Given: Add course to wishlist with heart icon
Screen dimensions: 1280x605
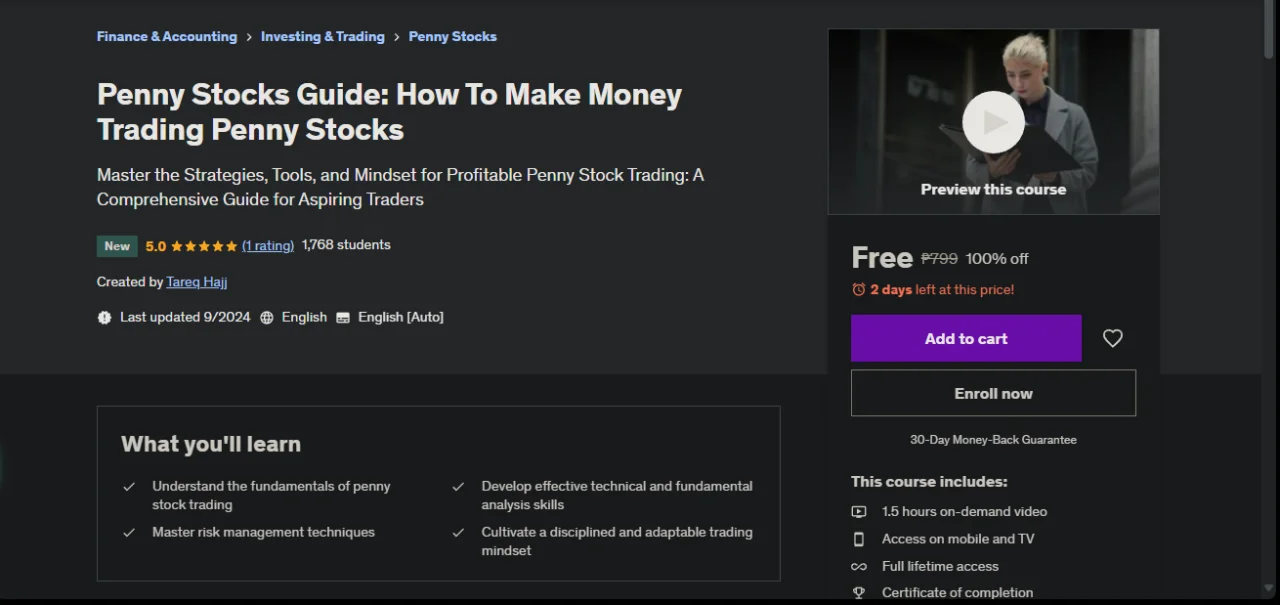Looking at the screenshot, I should (x=1112, y=338).
